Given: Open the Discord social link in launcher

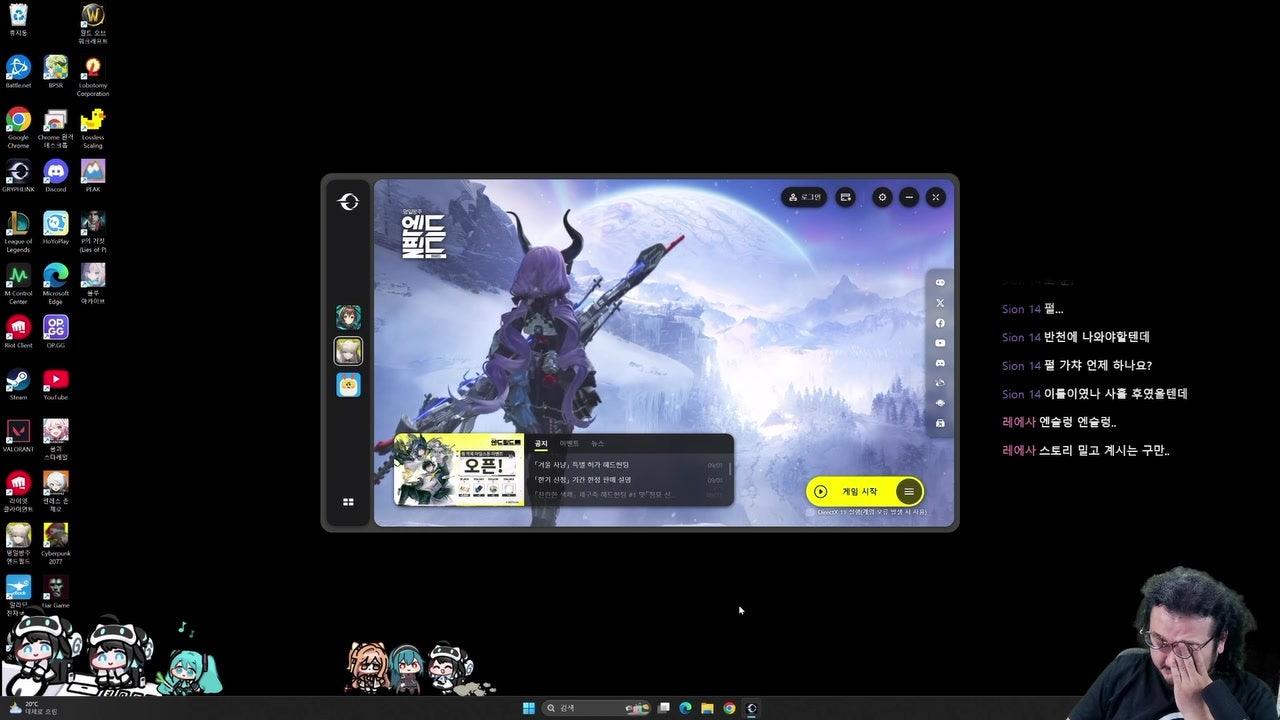Looking at the screenshot, I should pos(940,363).
